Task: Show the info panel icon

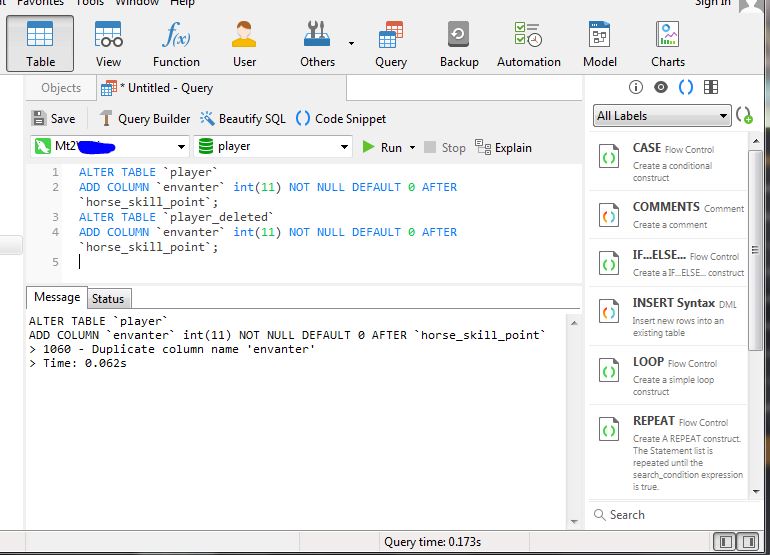Action: [x=635, y=87]
